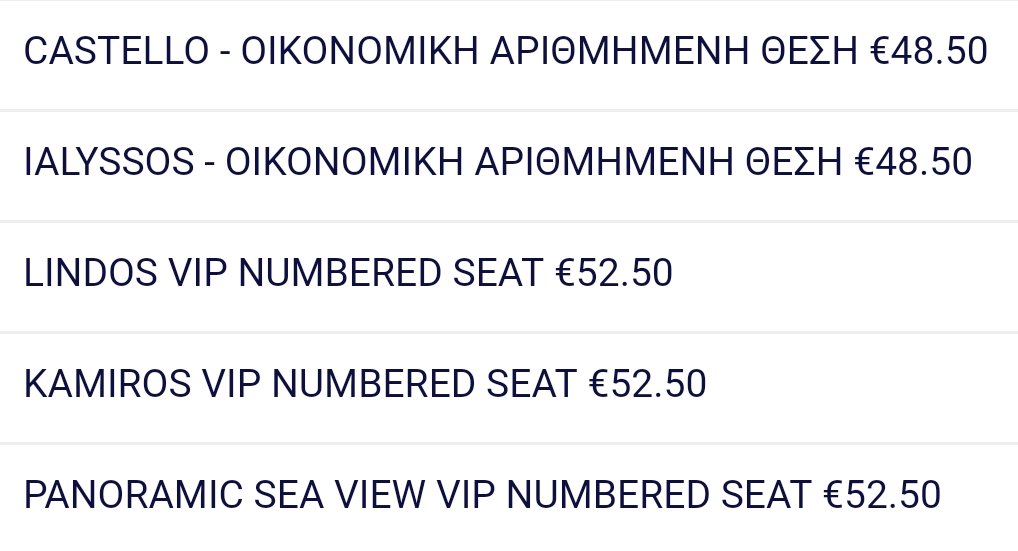The height and width of the screenshot is (551, 1018).
Task: Tap the words PANORAMIC SEA VIEW
Action: click(x=225, y=495)
